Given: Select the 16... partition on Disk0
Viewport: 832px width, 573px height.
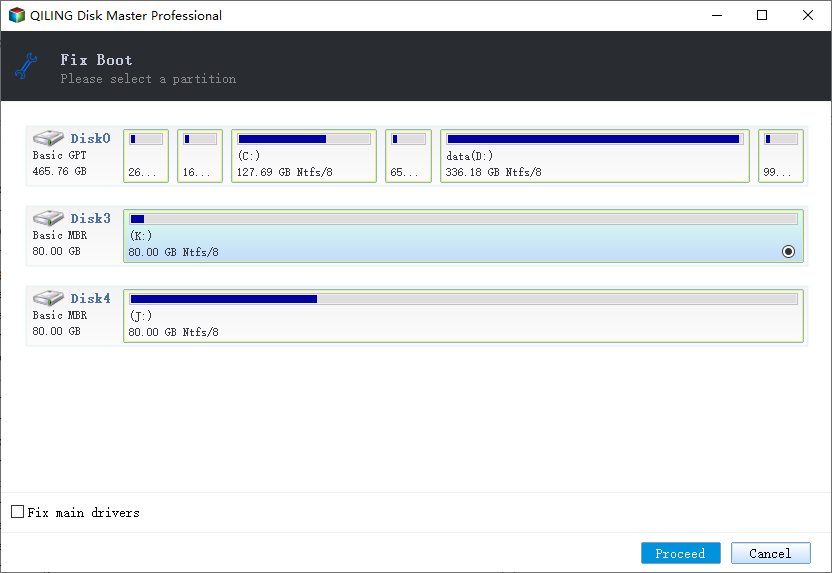Looking at the screenshot, I should click(200, 156).
